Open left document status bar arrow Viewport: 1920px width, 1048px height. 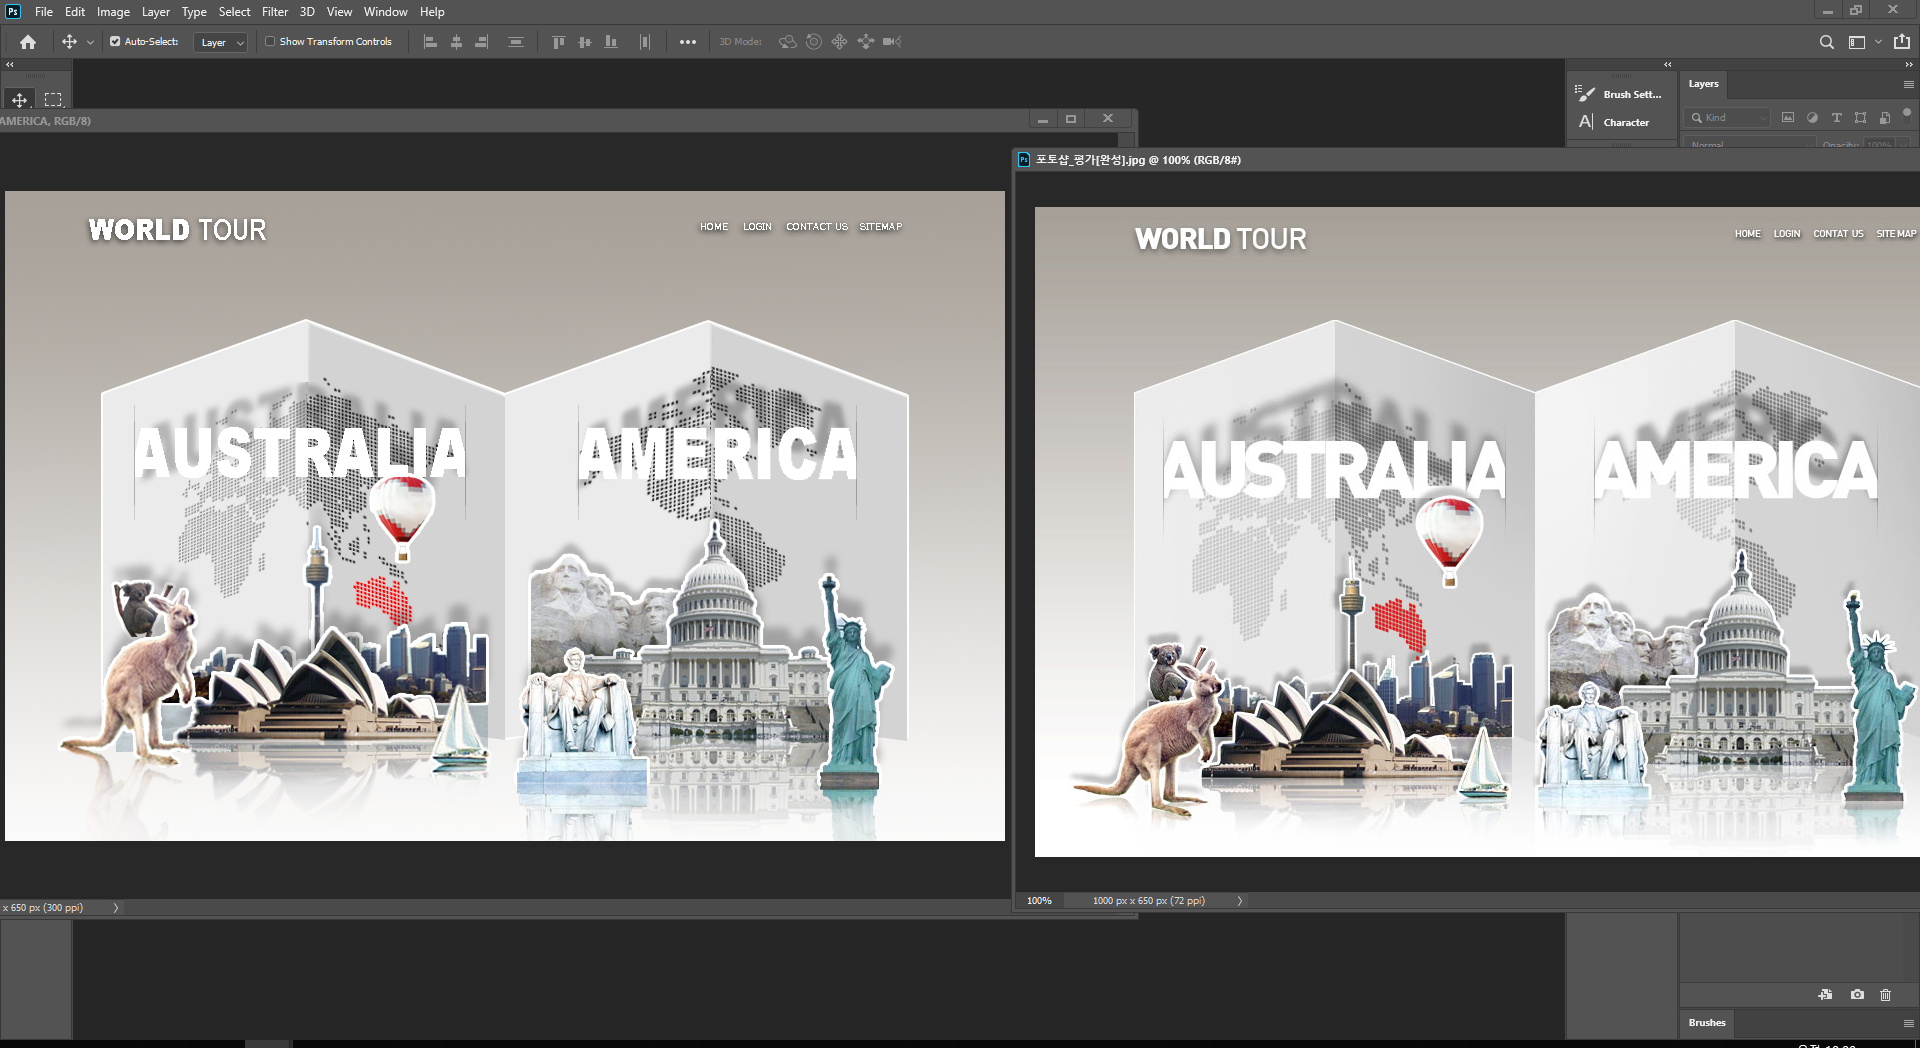(116, 908)
